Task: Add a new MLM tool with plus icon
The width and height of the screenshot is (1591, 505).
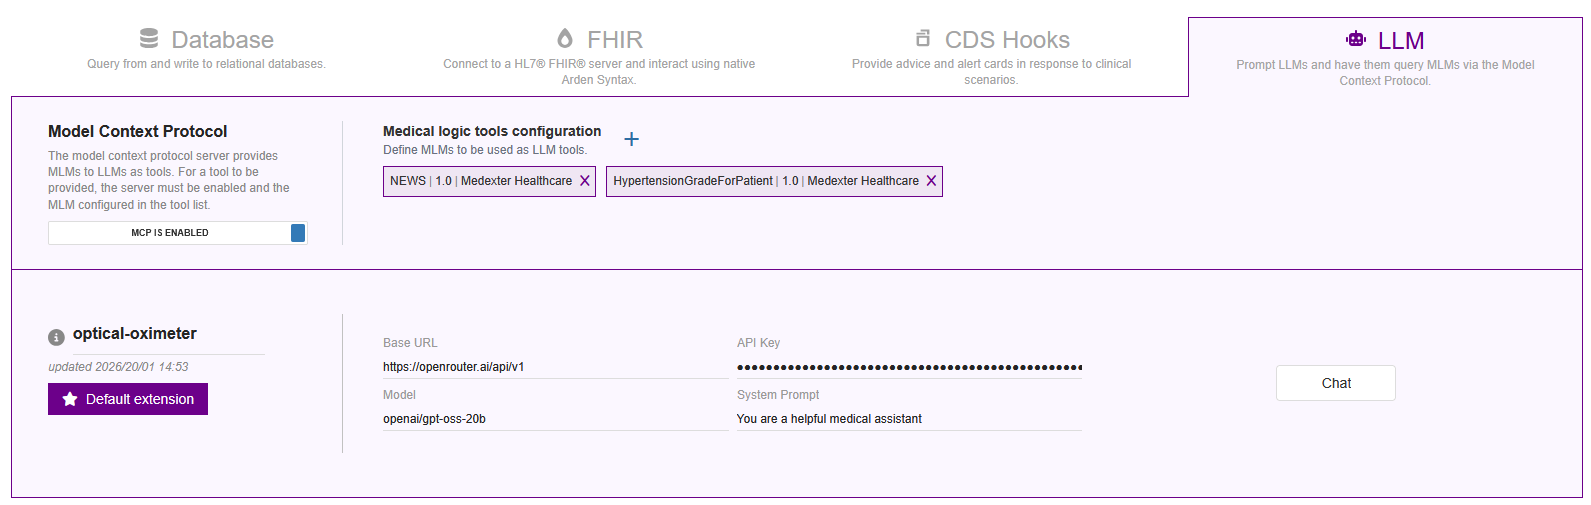Action: pos(632,139)
